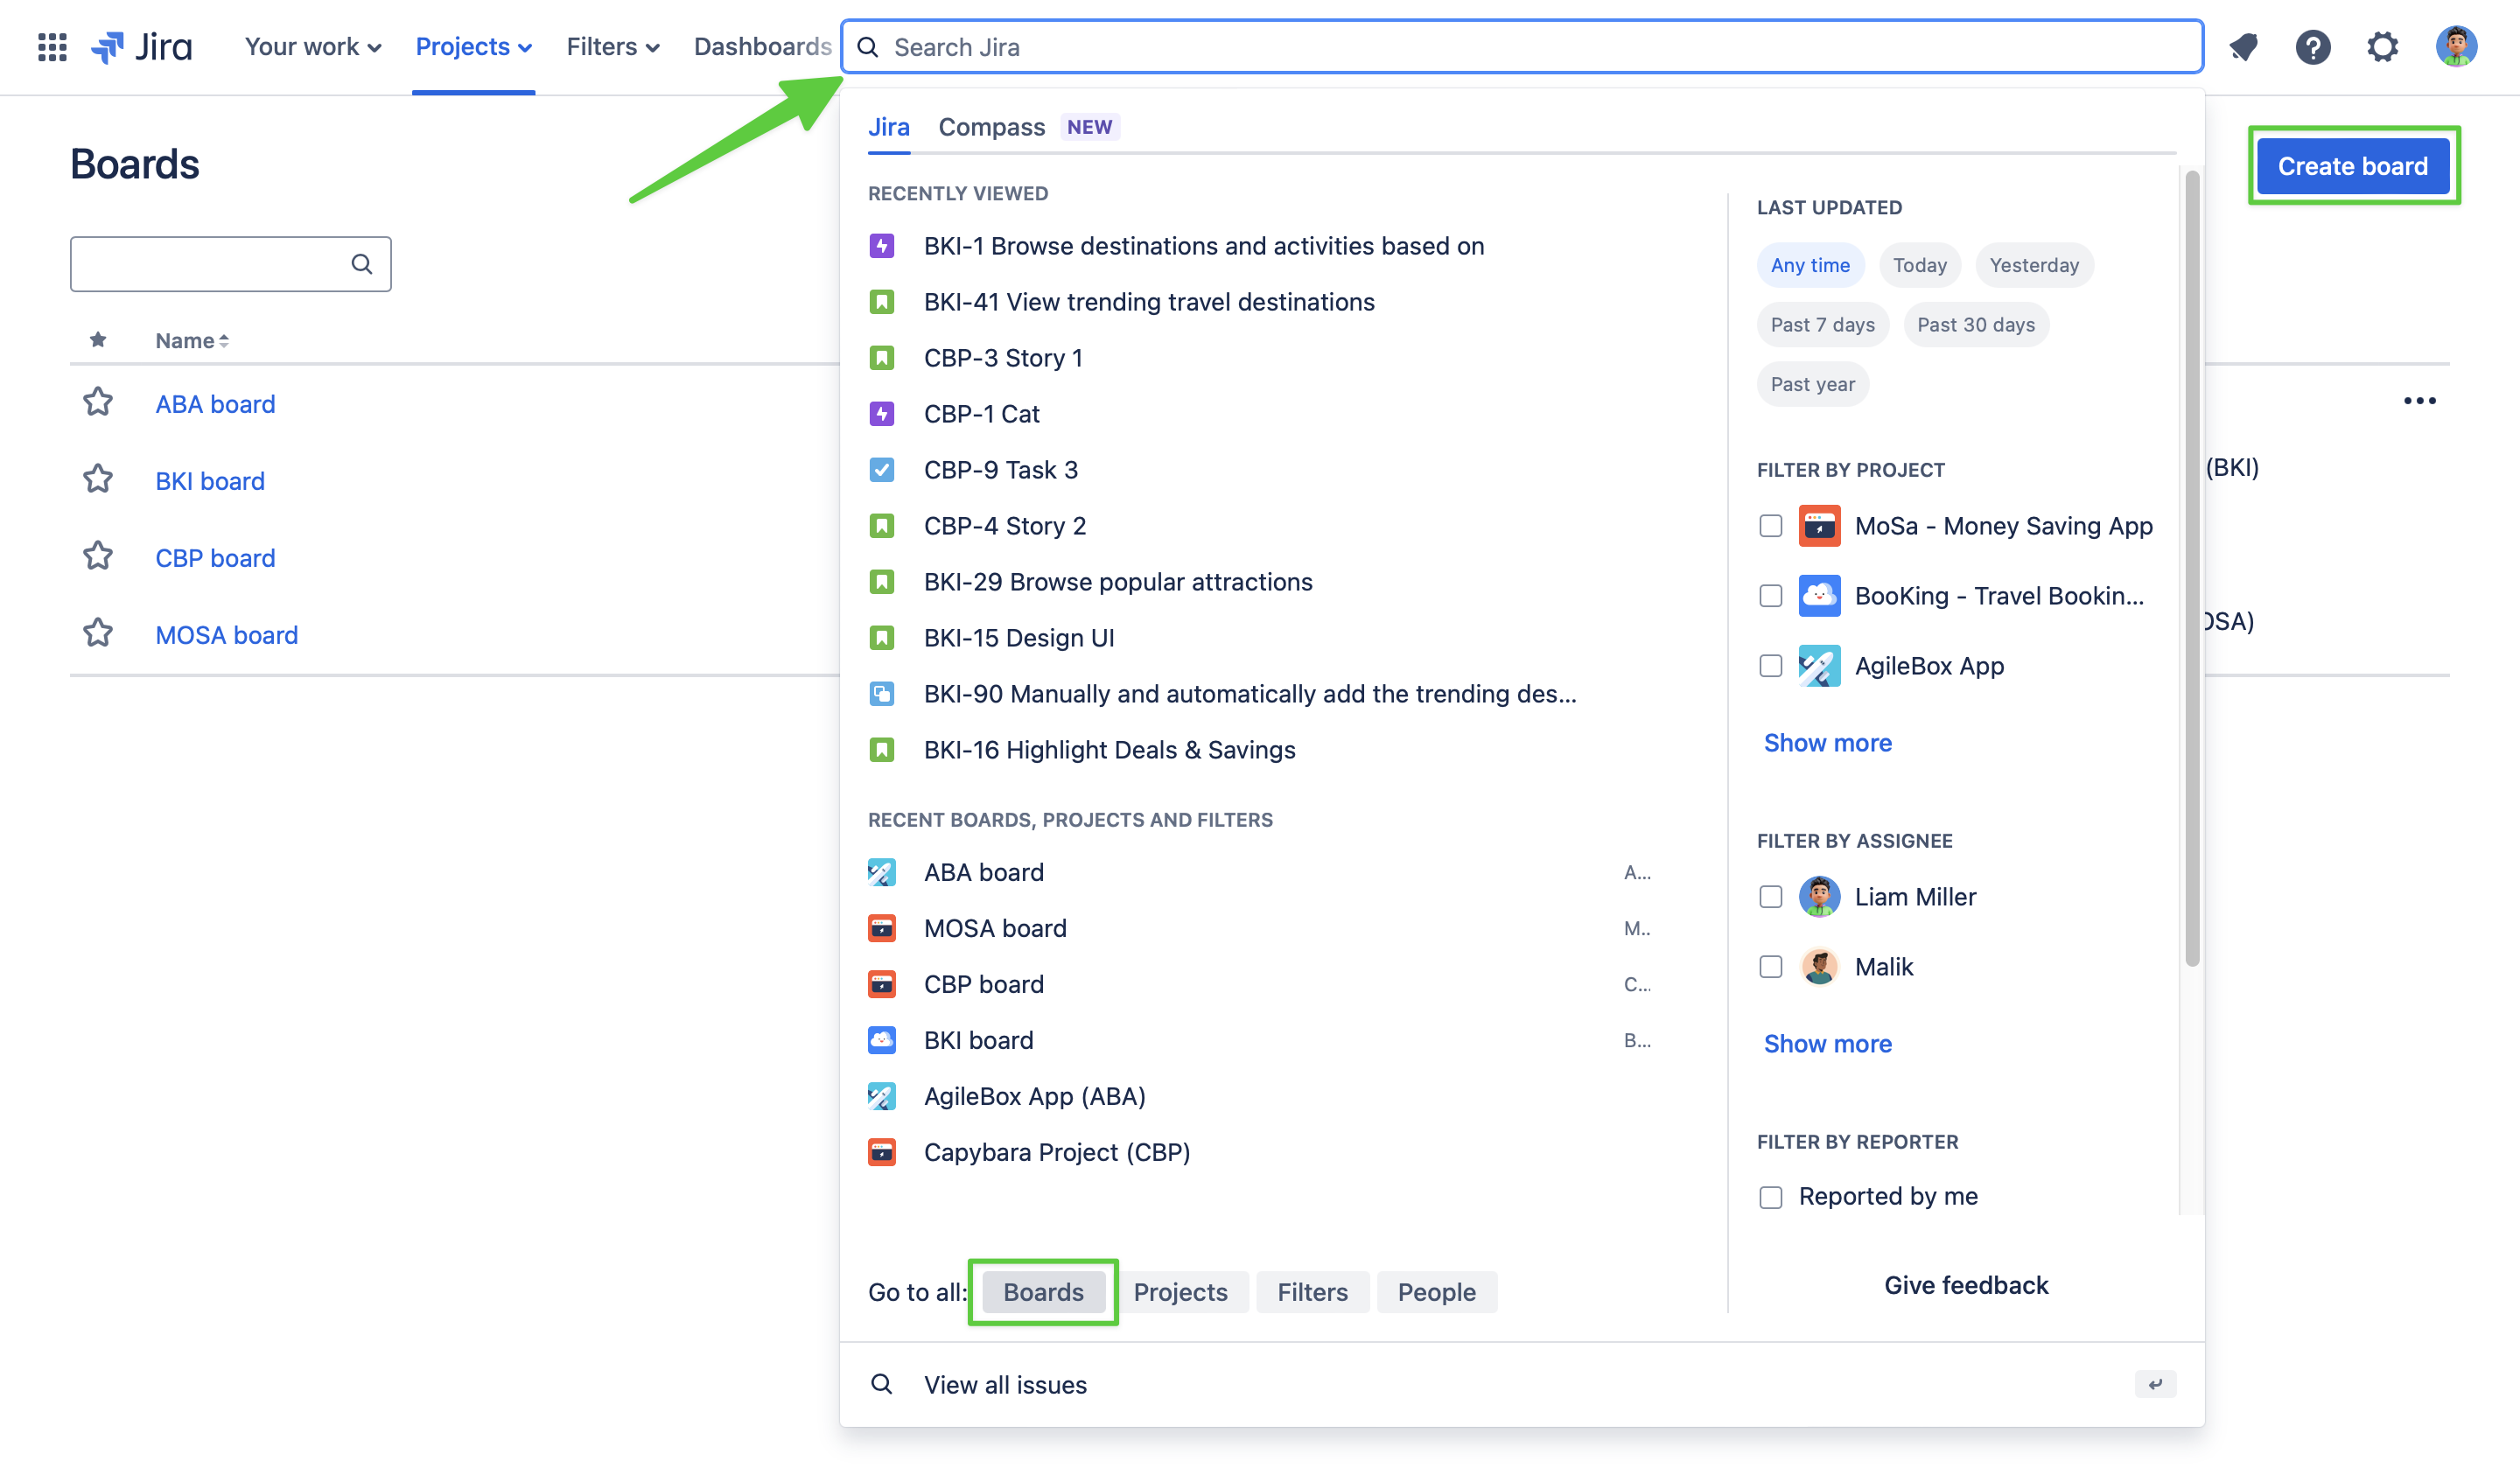This screenshot has width=2520, height=1482.
Task: Expand the Your work dropdown
Action: tap(313, 47)
